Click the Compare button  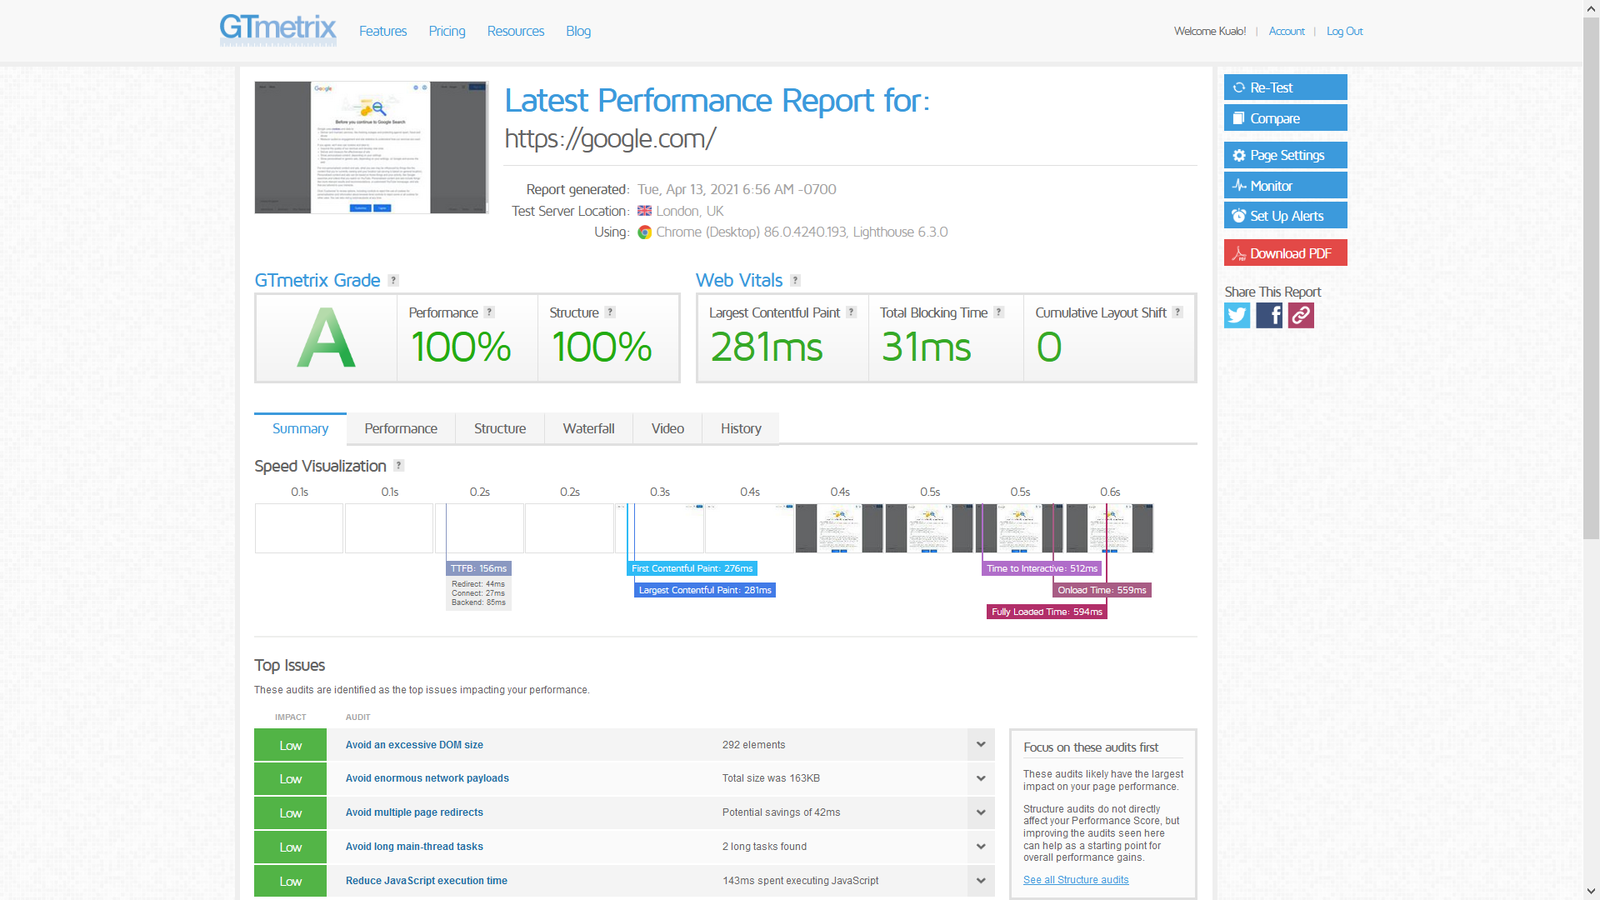click(1285, 118)
